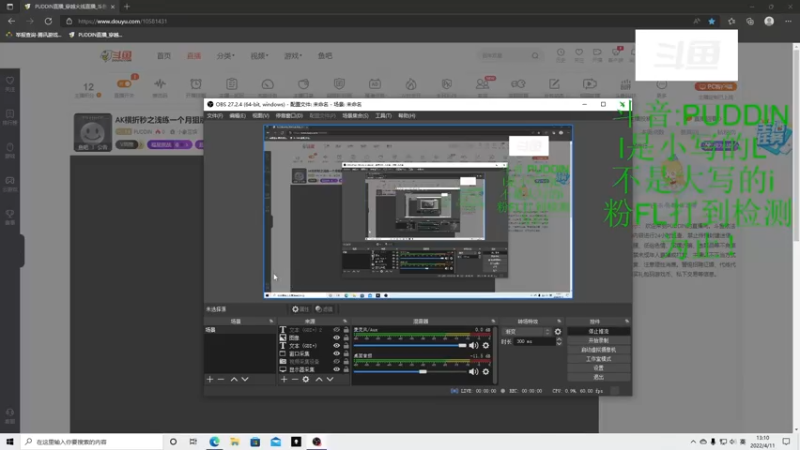Move the selected source down in the Sources dock

click(x=330, y=380)
